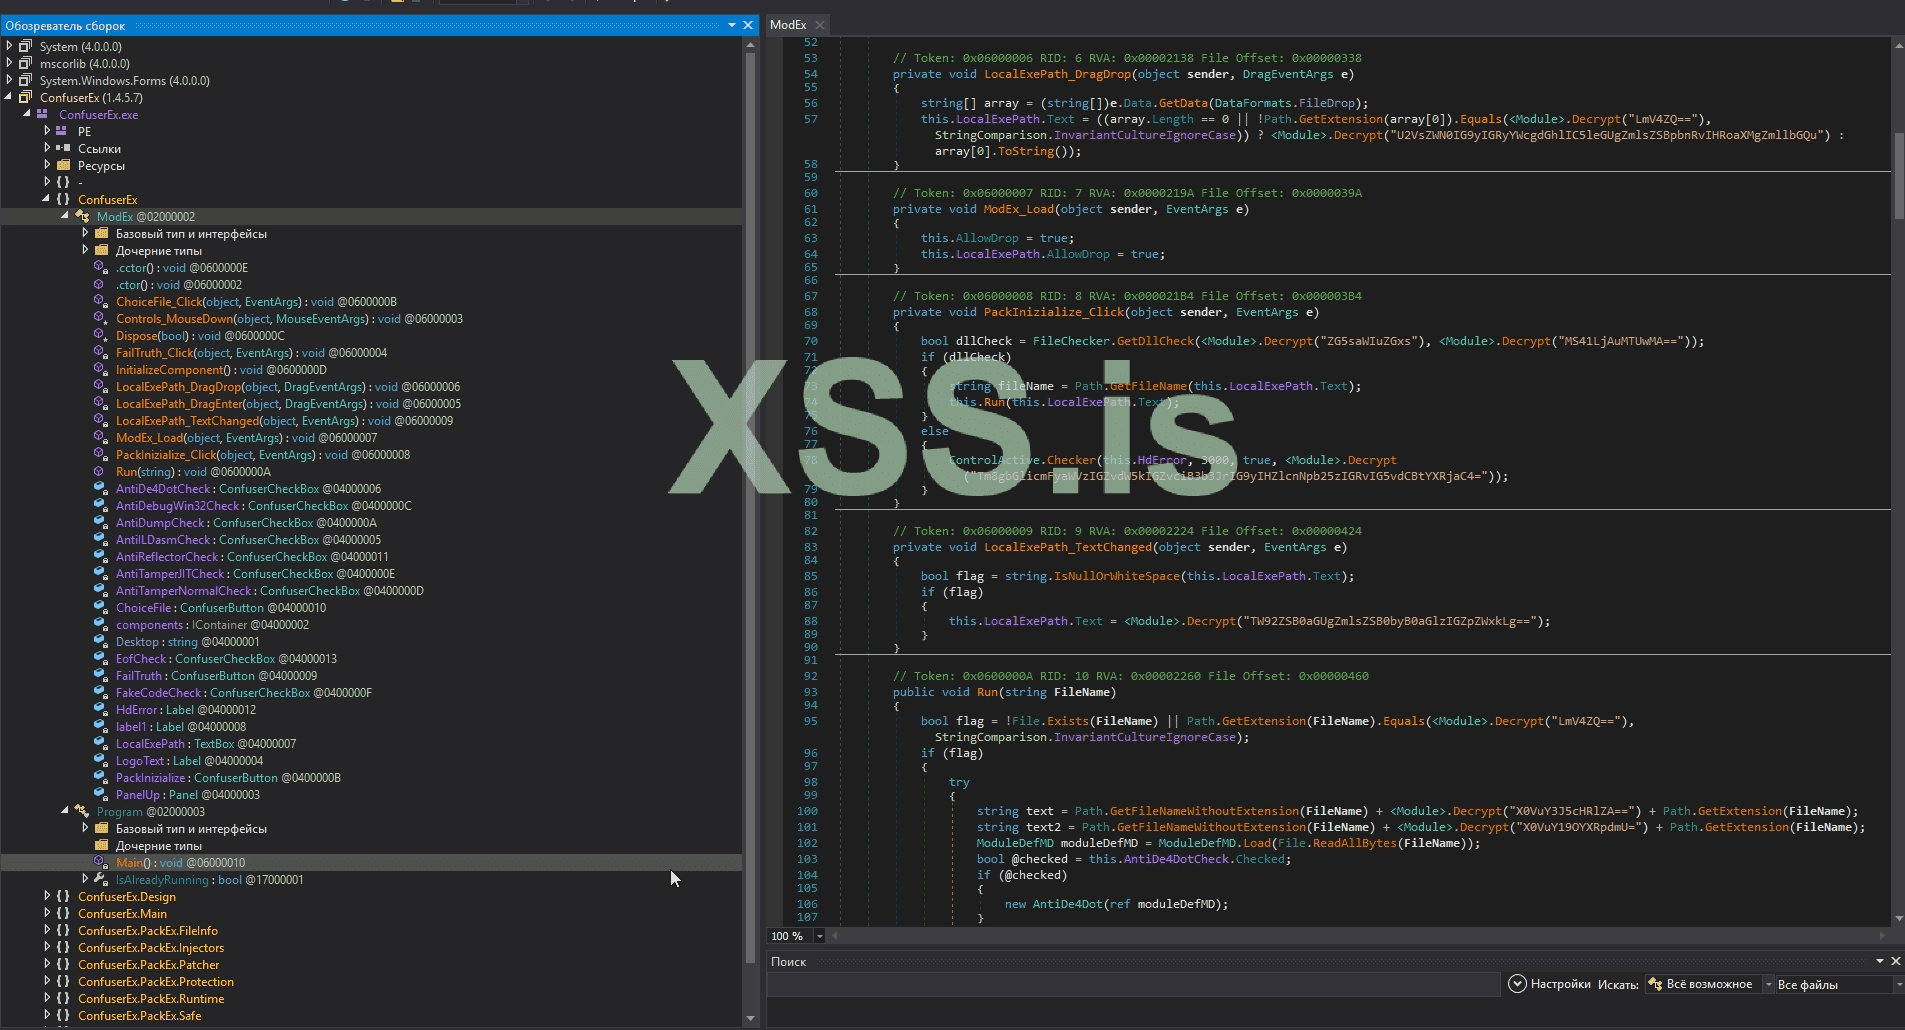Screen dimensions: 1905x1030
Task: Click the ConfuserEx.PackEx.Safe namespace icon
Action: pyautogui.click(x=63, y=1015)
